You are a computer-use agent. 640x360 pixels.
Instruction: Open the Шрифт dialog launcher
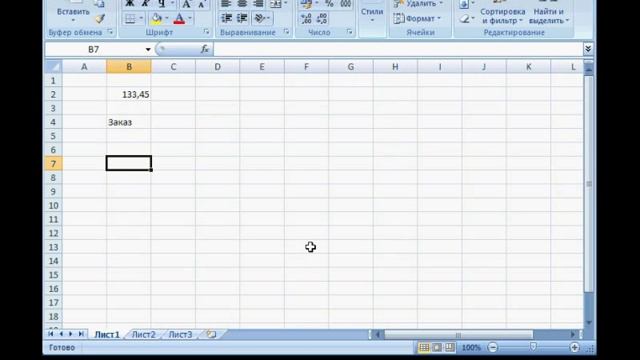[x=206, y=32]
